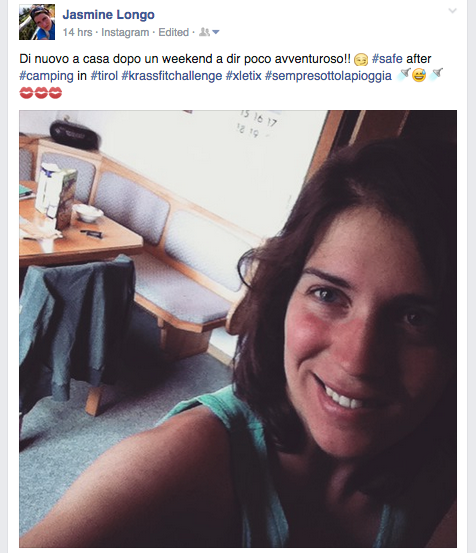Expand the audience selector arrow
Screen dimensions: 476x553
tap(216, 32)
